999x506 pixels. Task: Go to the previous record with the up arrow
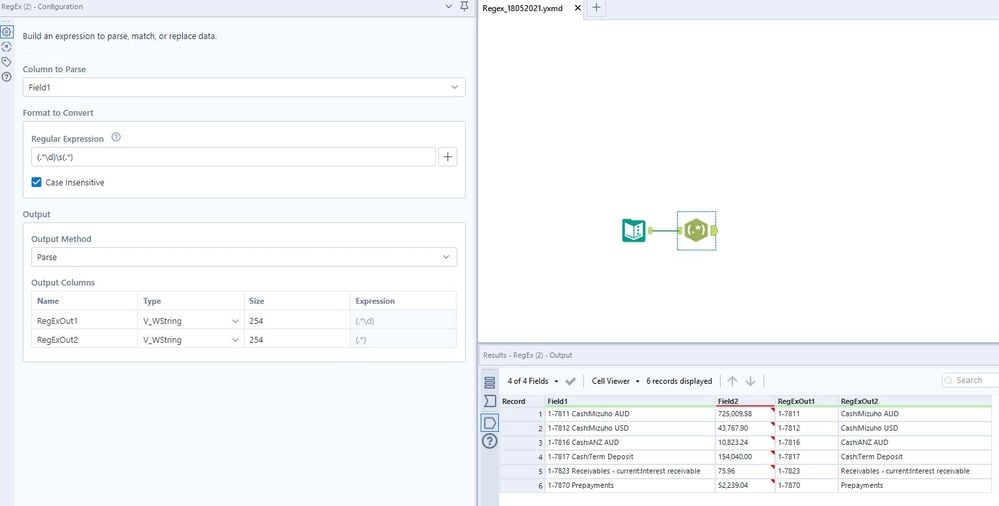732,381
